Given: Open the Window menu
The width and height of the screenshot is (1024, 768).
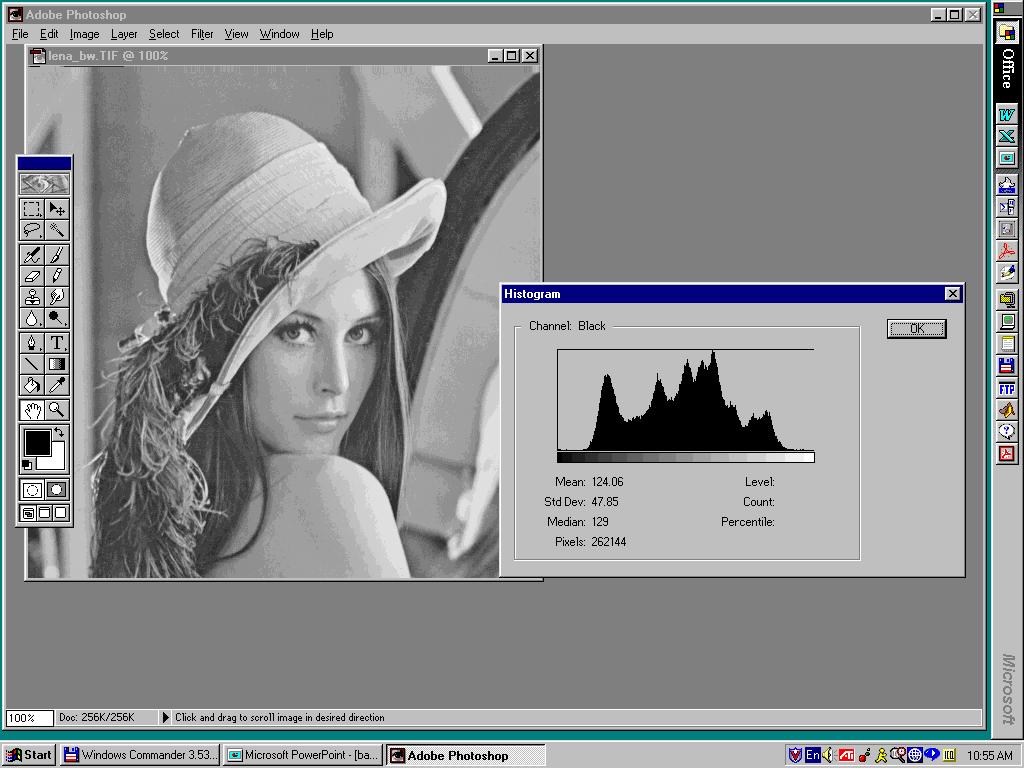Looking at the screenshot, I should 280,34.
